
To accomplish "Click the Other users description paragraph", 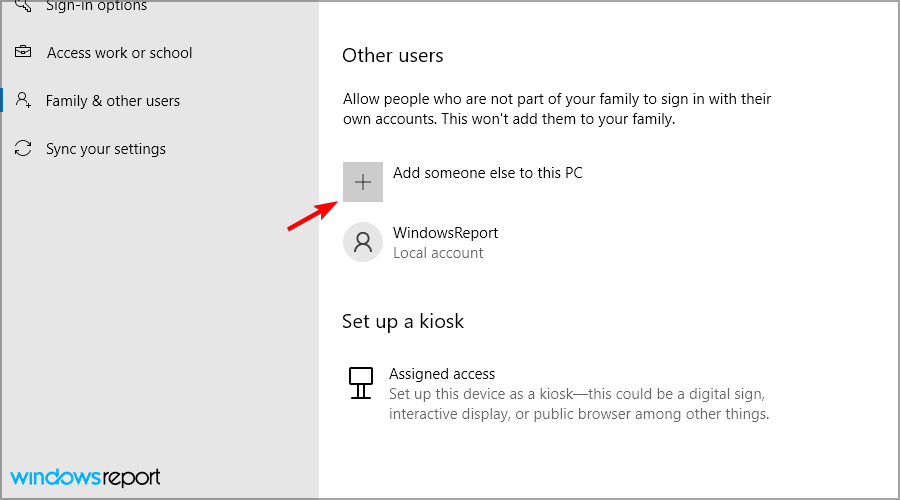I will coord(557,109).
